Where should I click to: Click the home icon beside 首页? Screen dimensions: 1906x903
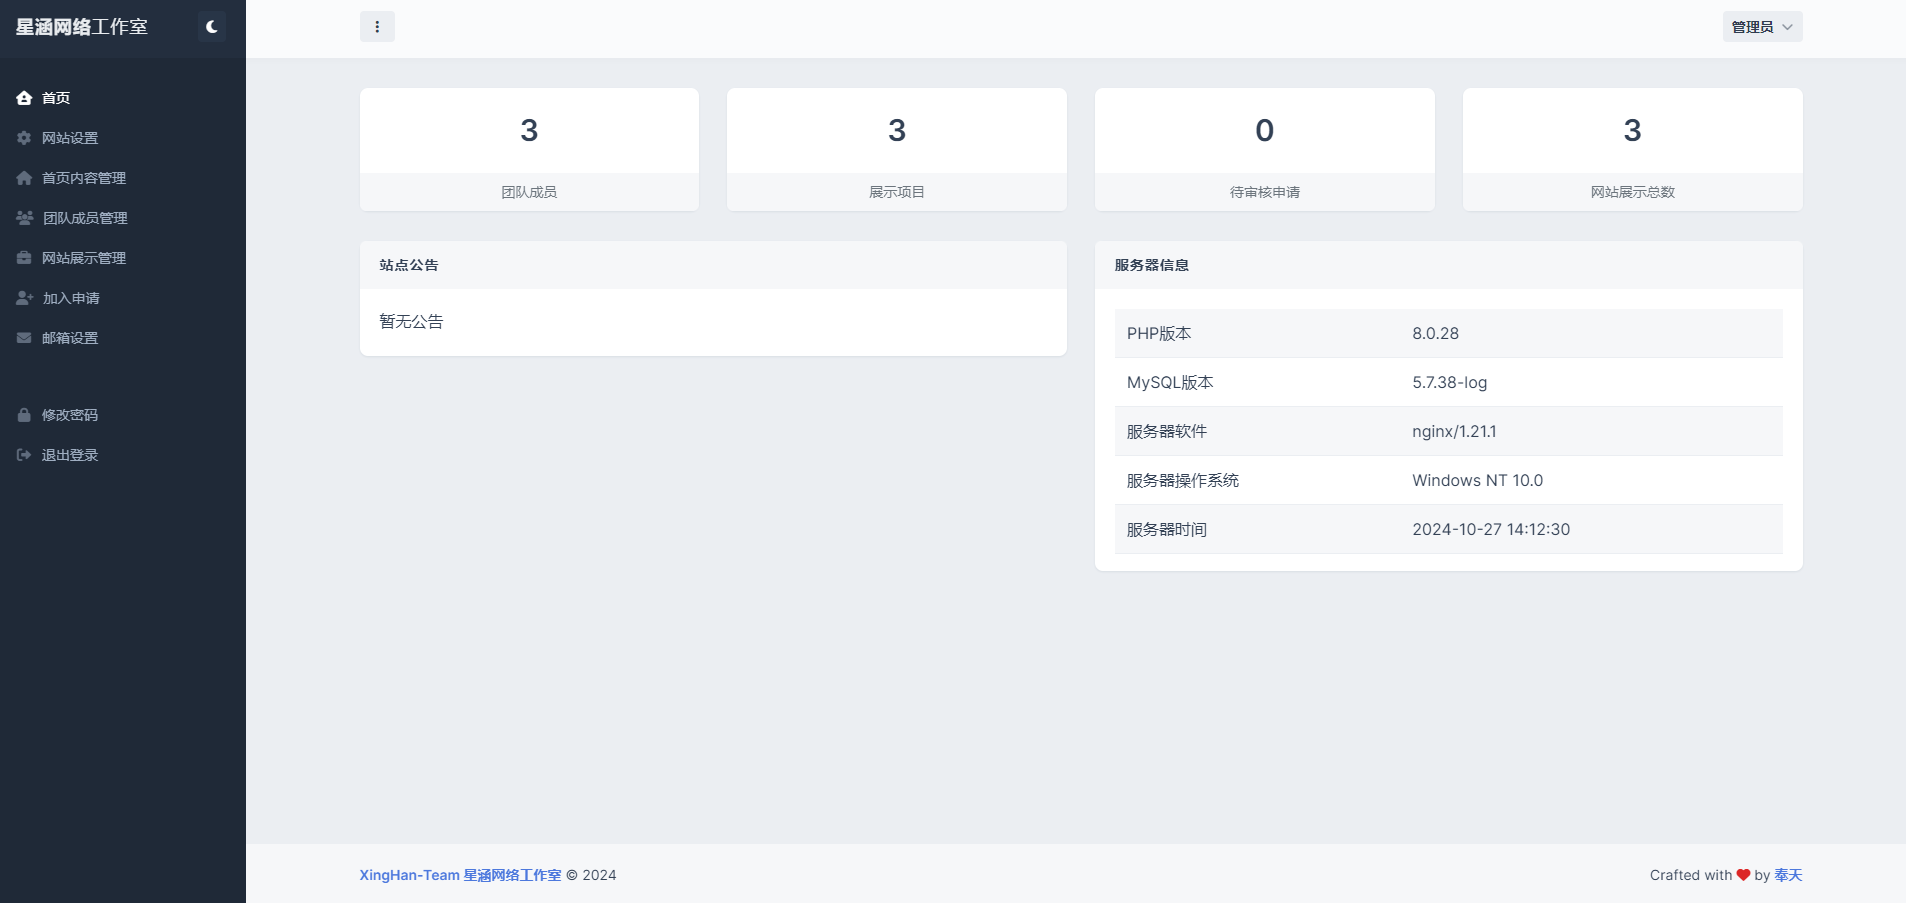(x=24, y=98)
